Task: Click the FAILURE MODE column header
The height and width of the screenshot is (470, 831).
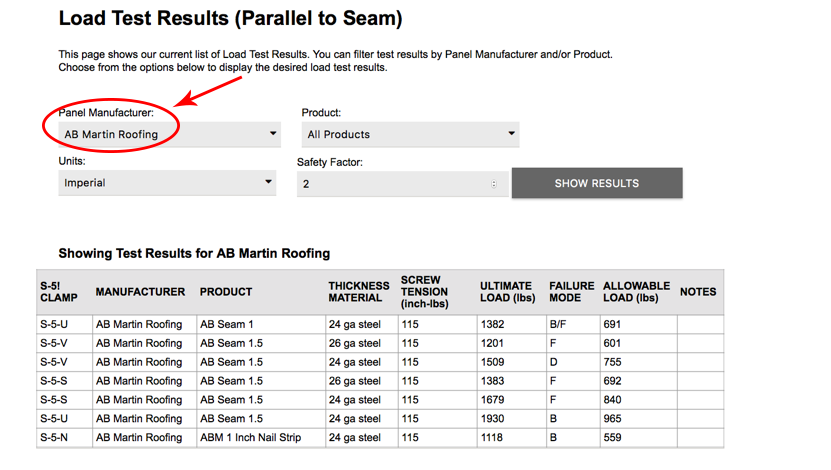Action: pos(571,292)
